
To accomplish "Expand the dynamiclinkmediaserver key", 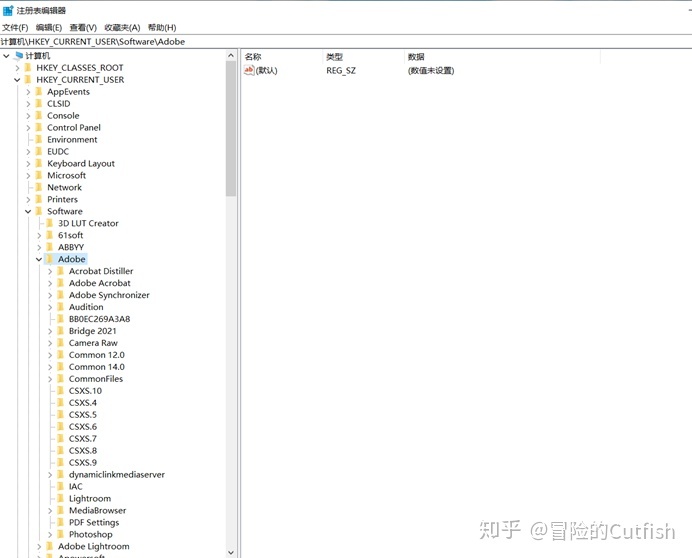I will pos(50,475).
